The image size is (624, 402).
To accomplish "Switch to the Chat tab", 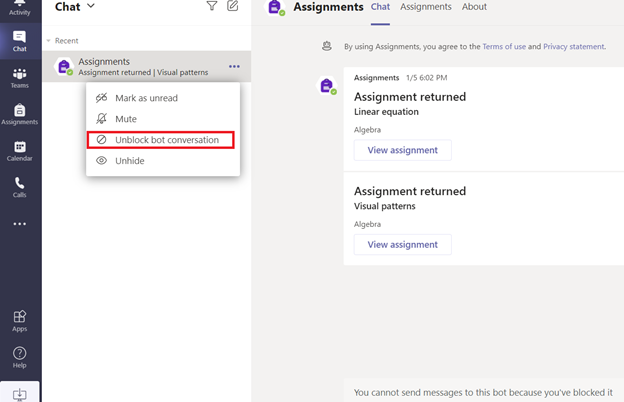I will coord(380,7).
